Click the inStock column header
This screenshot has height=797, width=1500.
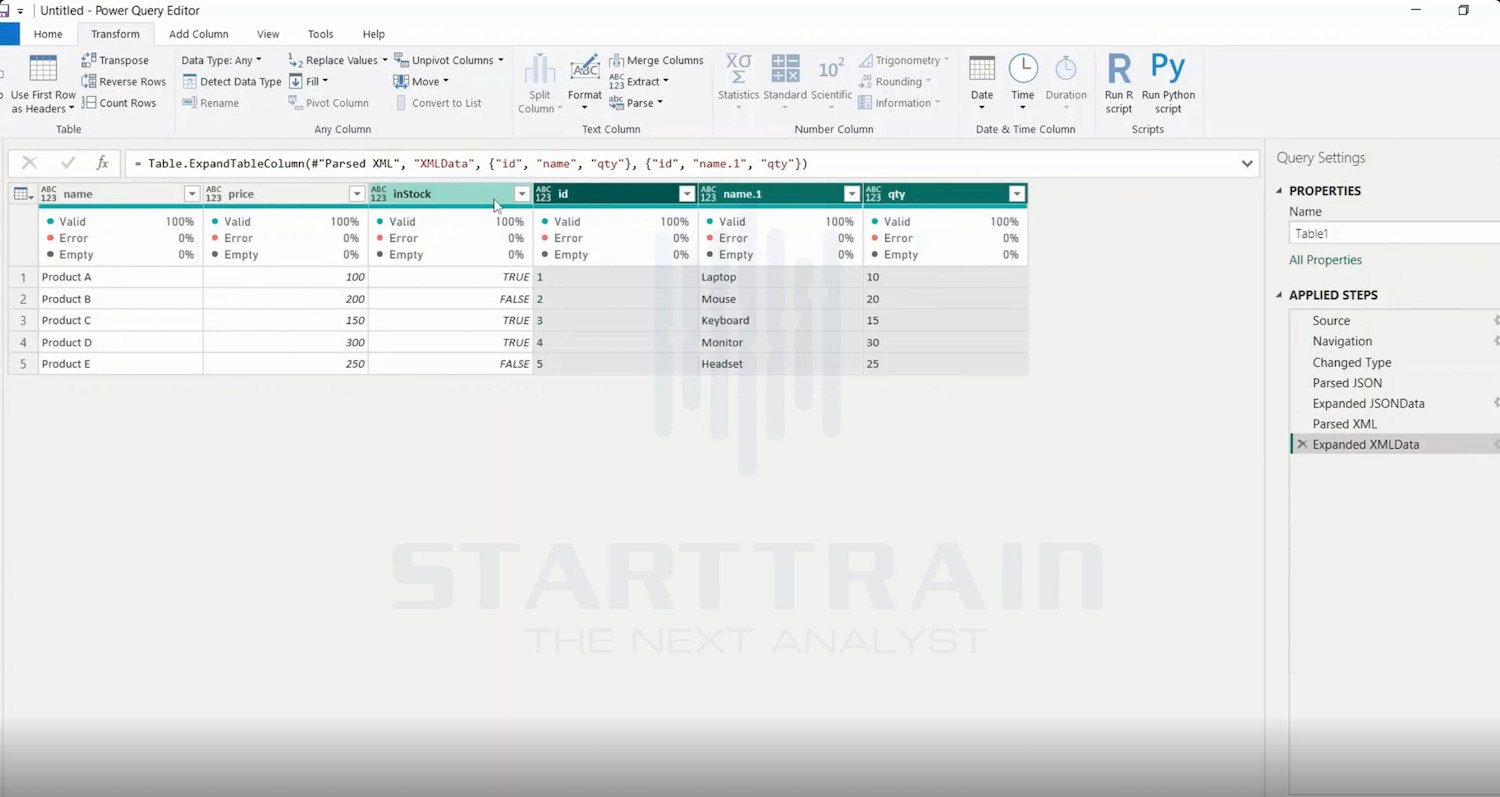tap(450, 194)
